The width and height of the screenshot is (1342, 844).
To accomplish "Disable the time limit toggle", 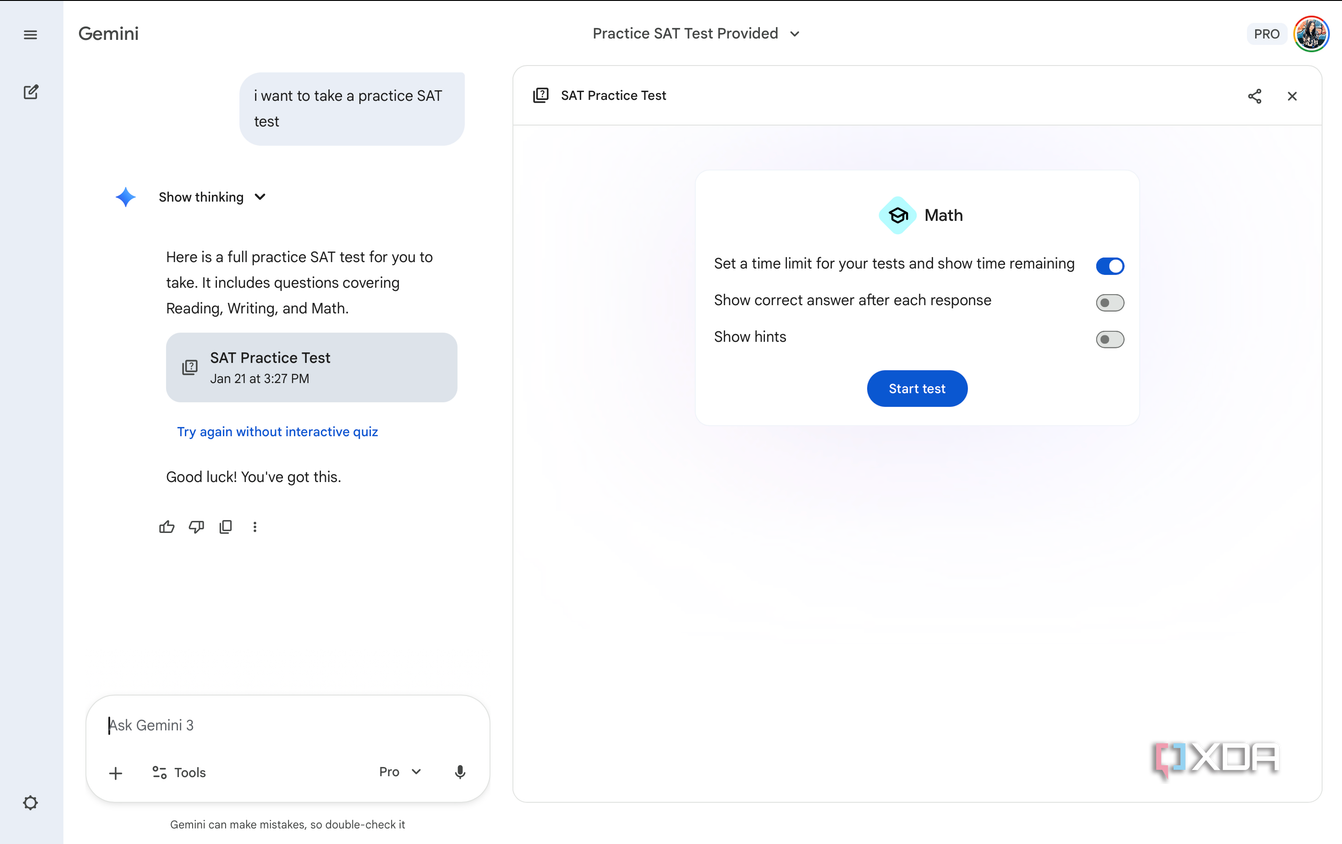I will pos(1109,266).
